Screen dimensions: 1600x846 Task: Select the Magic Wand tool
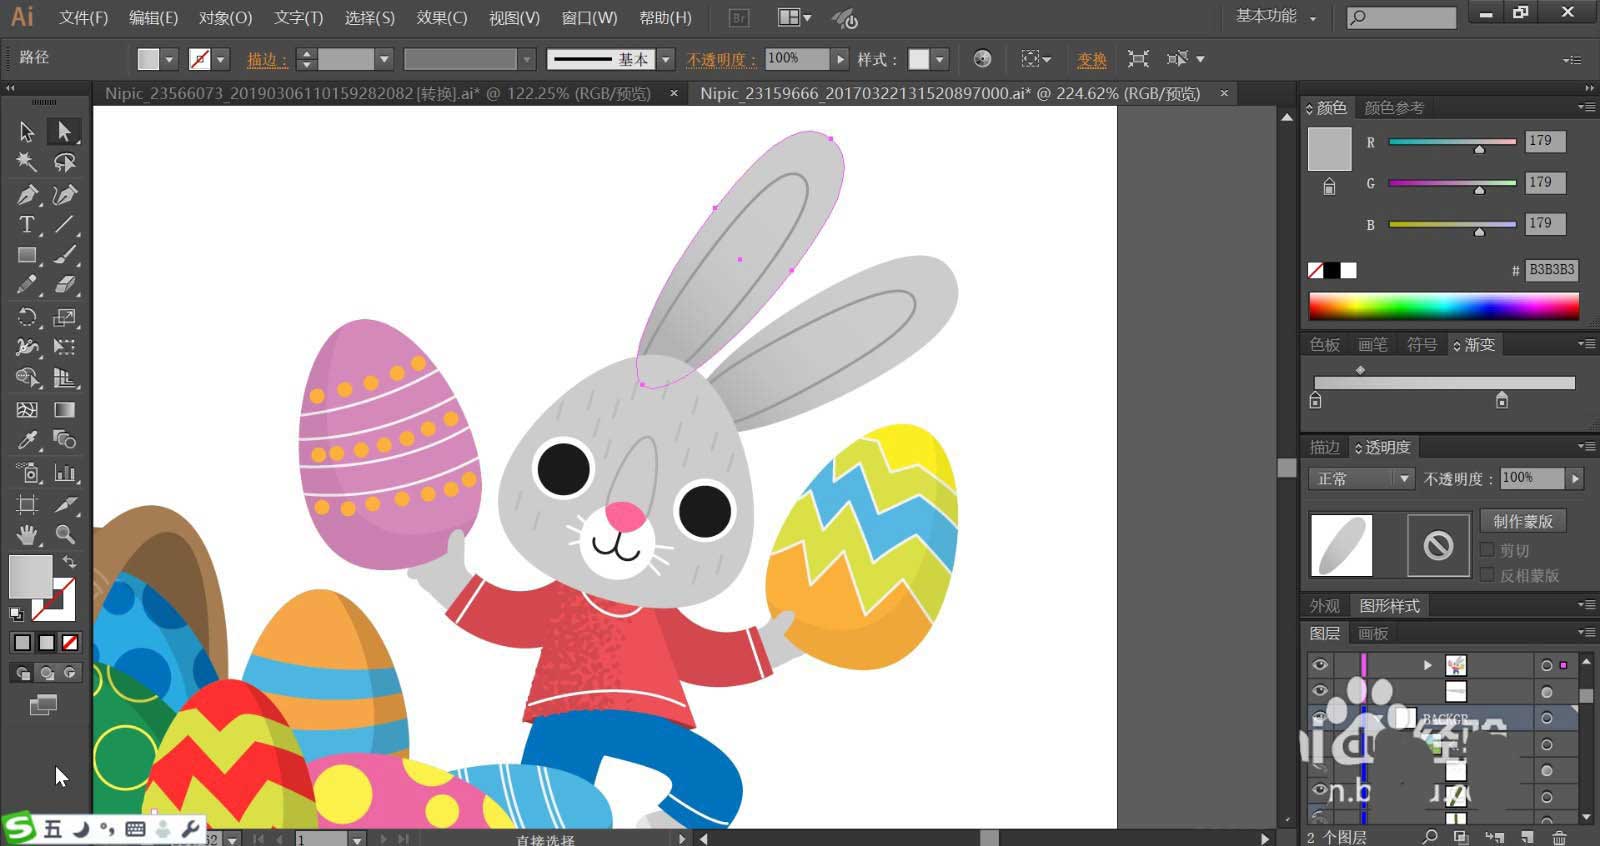pos(27,162)
